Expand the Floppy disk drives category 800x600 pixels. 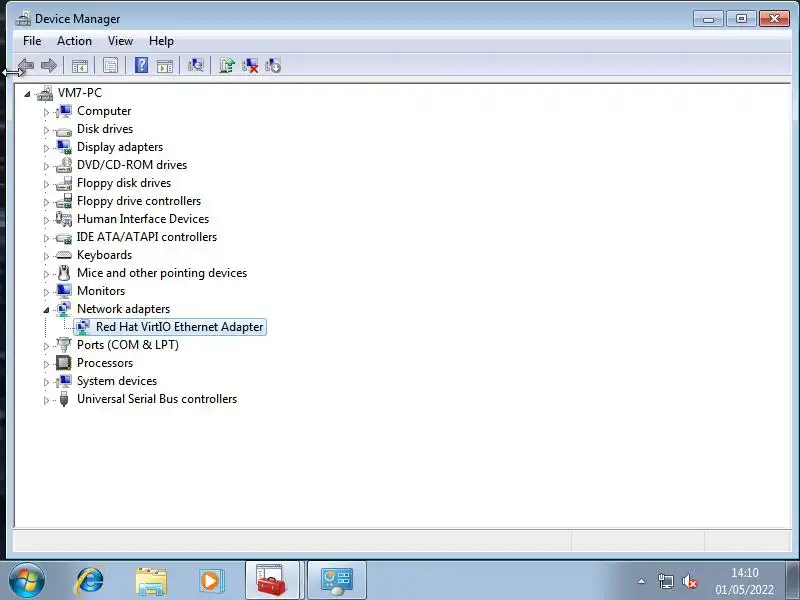pos(46,184)
